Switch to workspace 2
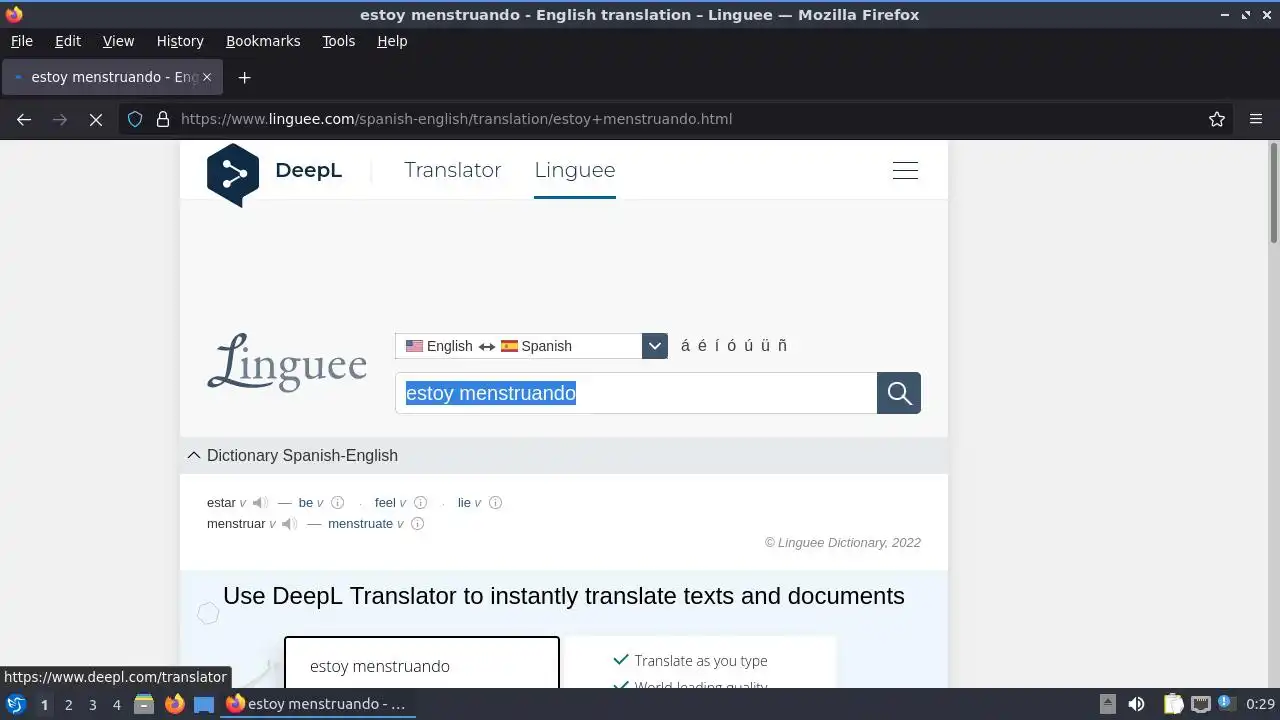The width and height of the screenshot is (1280, 720). pos(68,704)
